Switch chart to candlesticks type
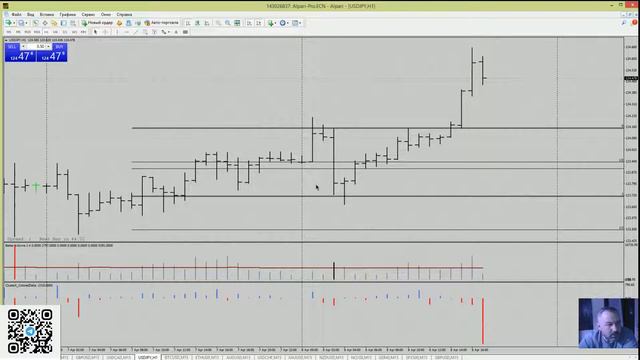 198,23
